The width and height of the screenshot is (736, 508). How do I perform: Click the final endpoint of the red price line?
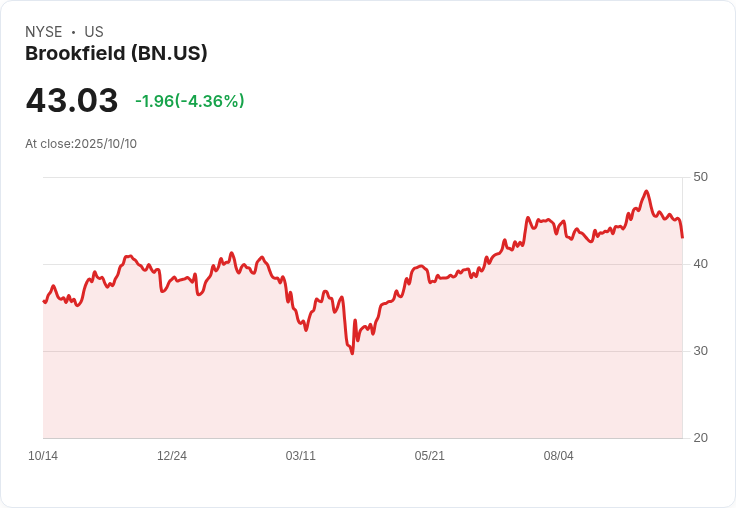pyautogui.click(x=682, y=237)
